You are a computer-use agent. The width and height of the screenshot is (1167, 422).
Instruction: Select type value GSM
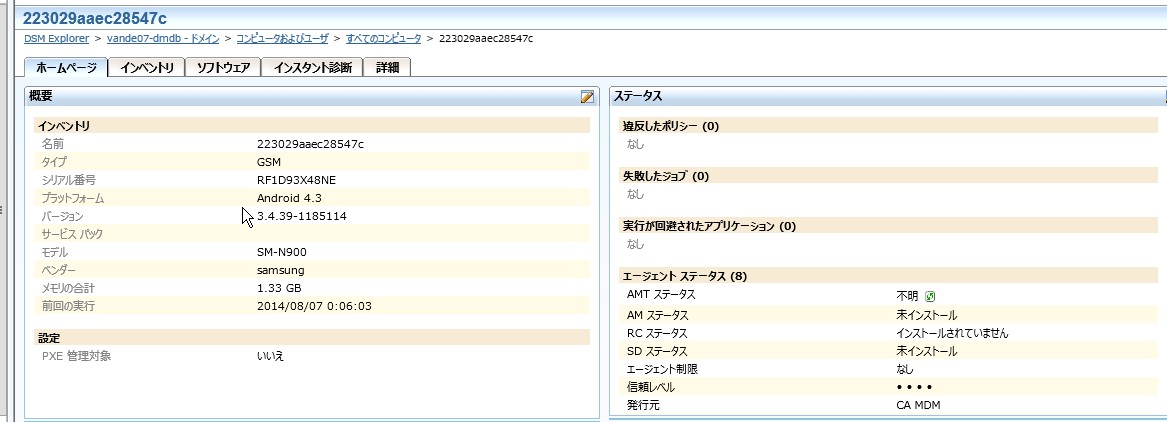269,162
